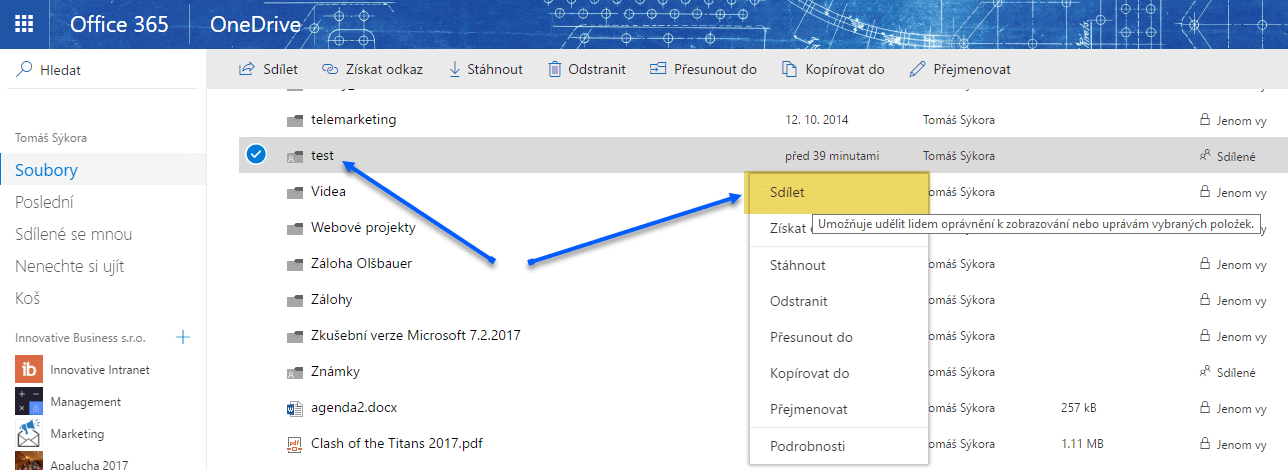
Task: Click the shared folder icon of Známky
Action: [294, 372]
